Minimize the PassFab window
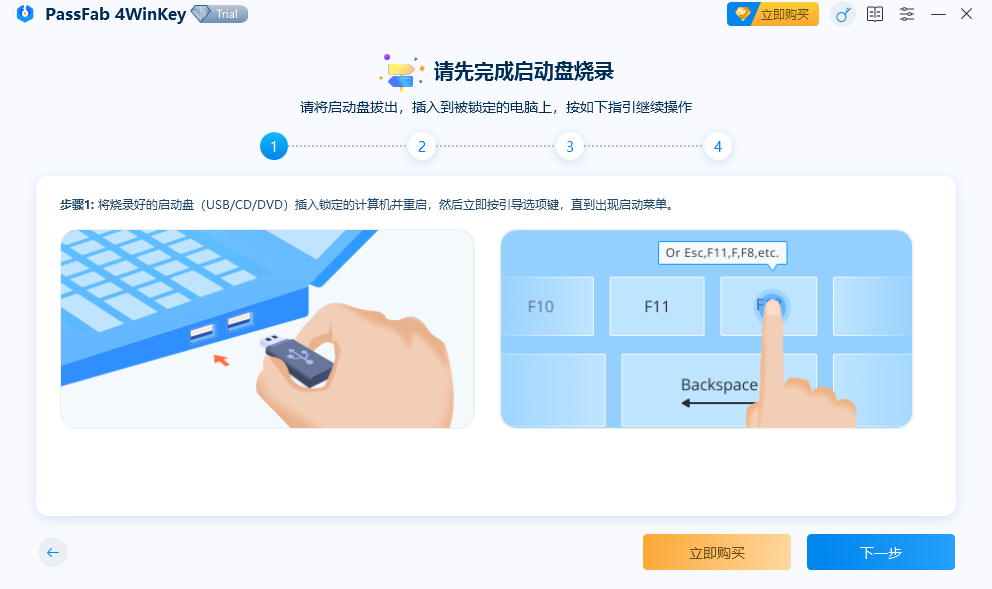The image size is (992, 589). (x=938, y=14)
